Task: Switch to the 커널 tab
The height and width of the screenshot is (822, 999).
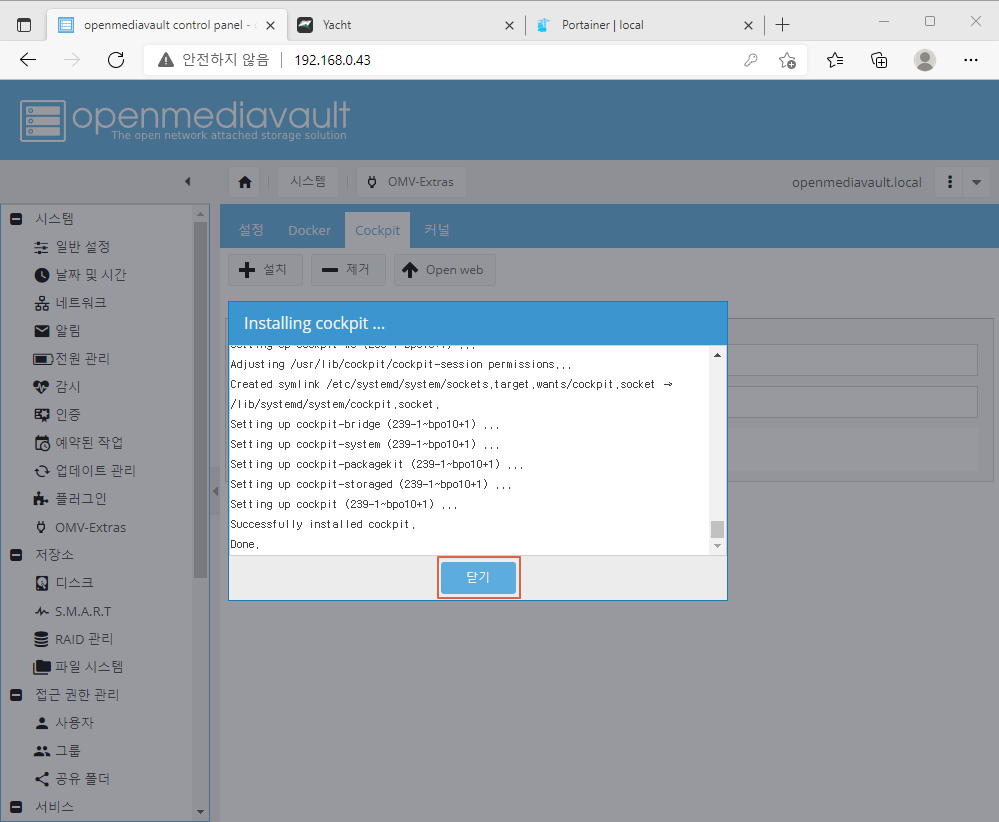Action: (436, 230)
